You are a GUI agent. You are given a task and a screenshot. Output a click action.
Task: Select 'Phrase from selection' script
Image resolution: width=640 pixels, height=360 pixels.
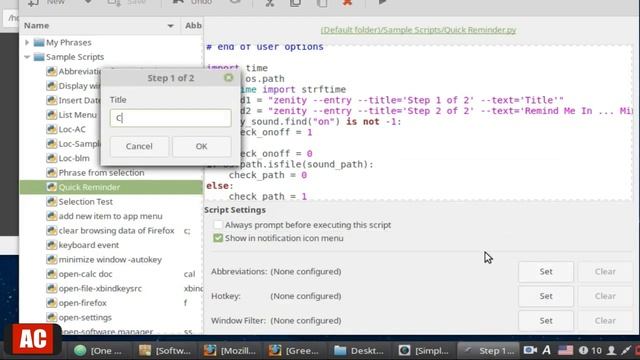101,173
